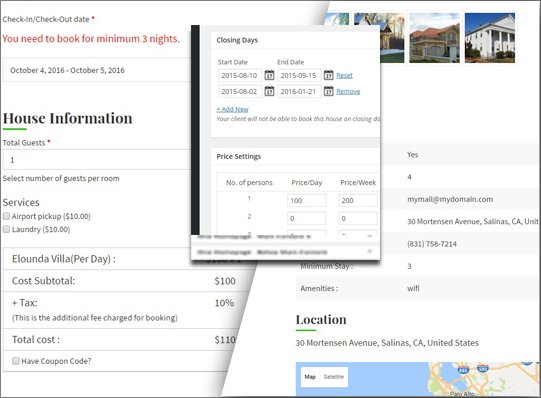Click the + Add New closing days link
541x398 pixels.
click(x=233, y=109)
